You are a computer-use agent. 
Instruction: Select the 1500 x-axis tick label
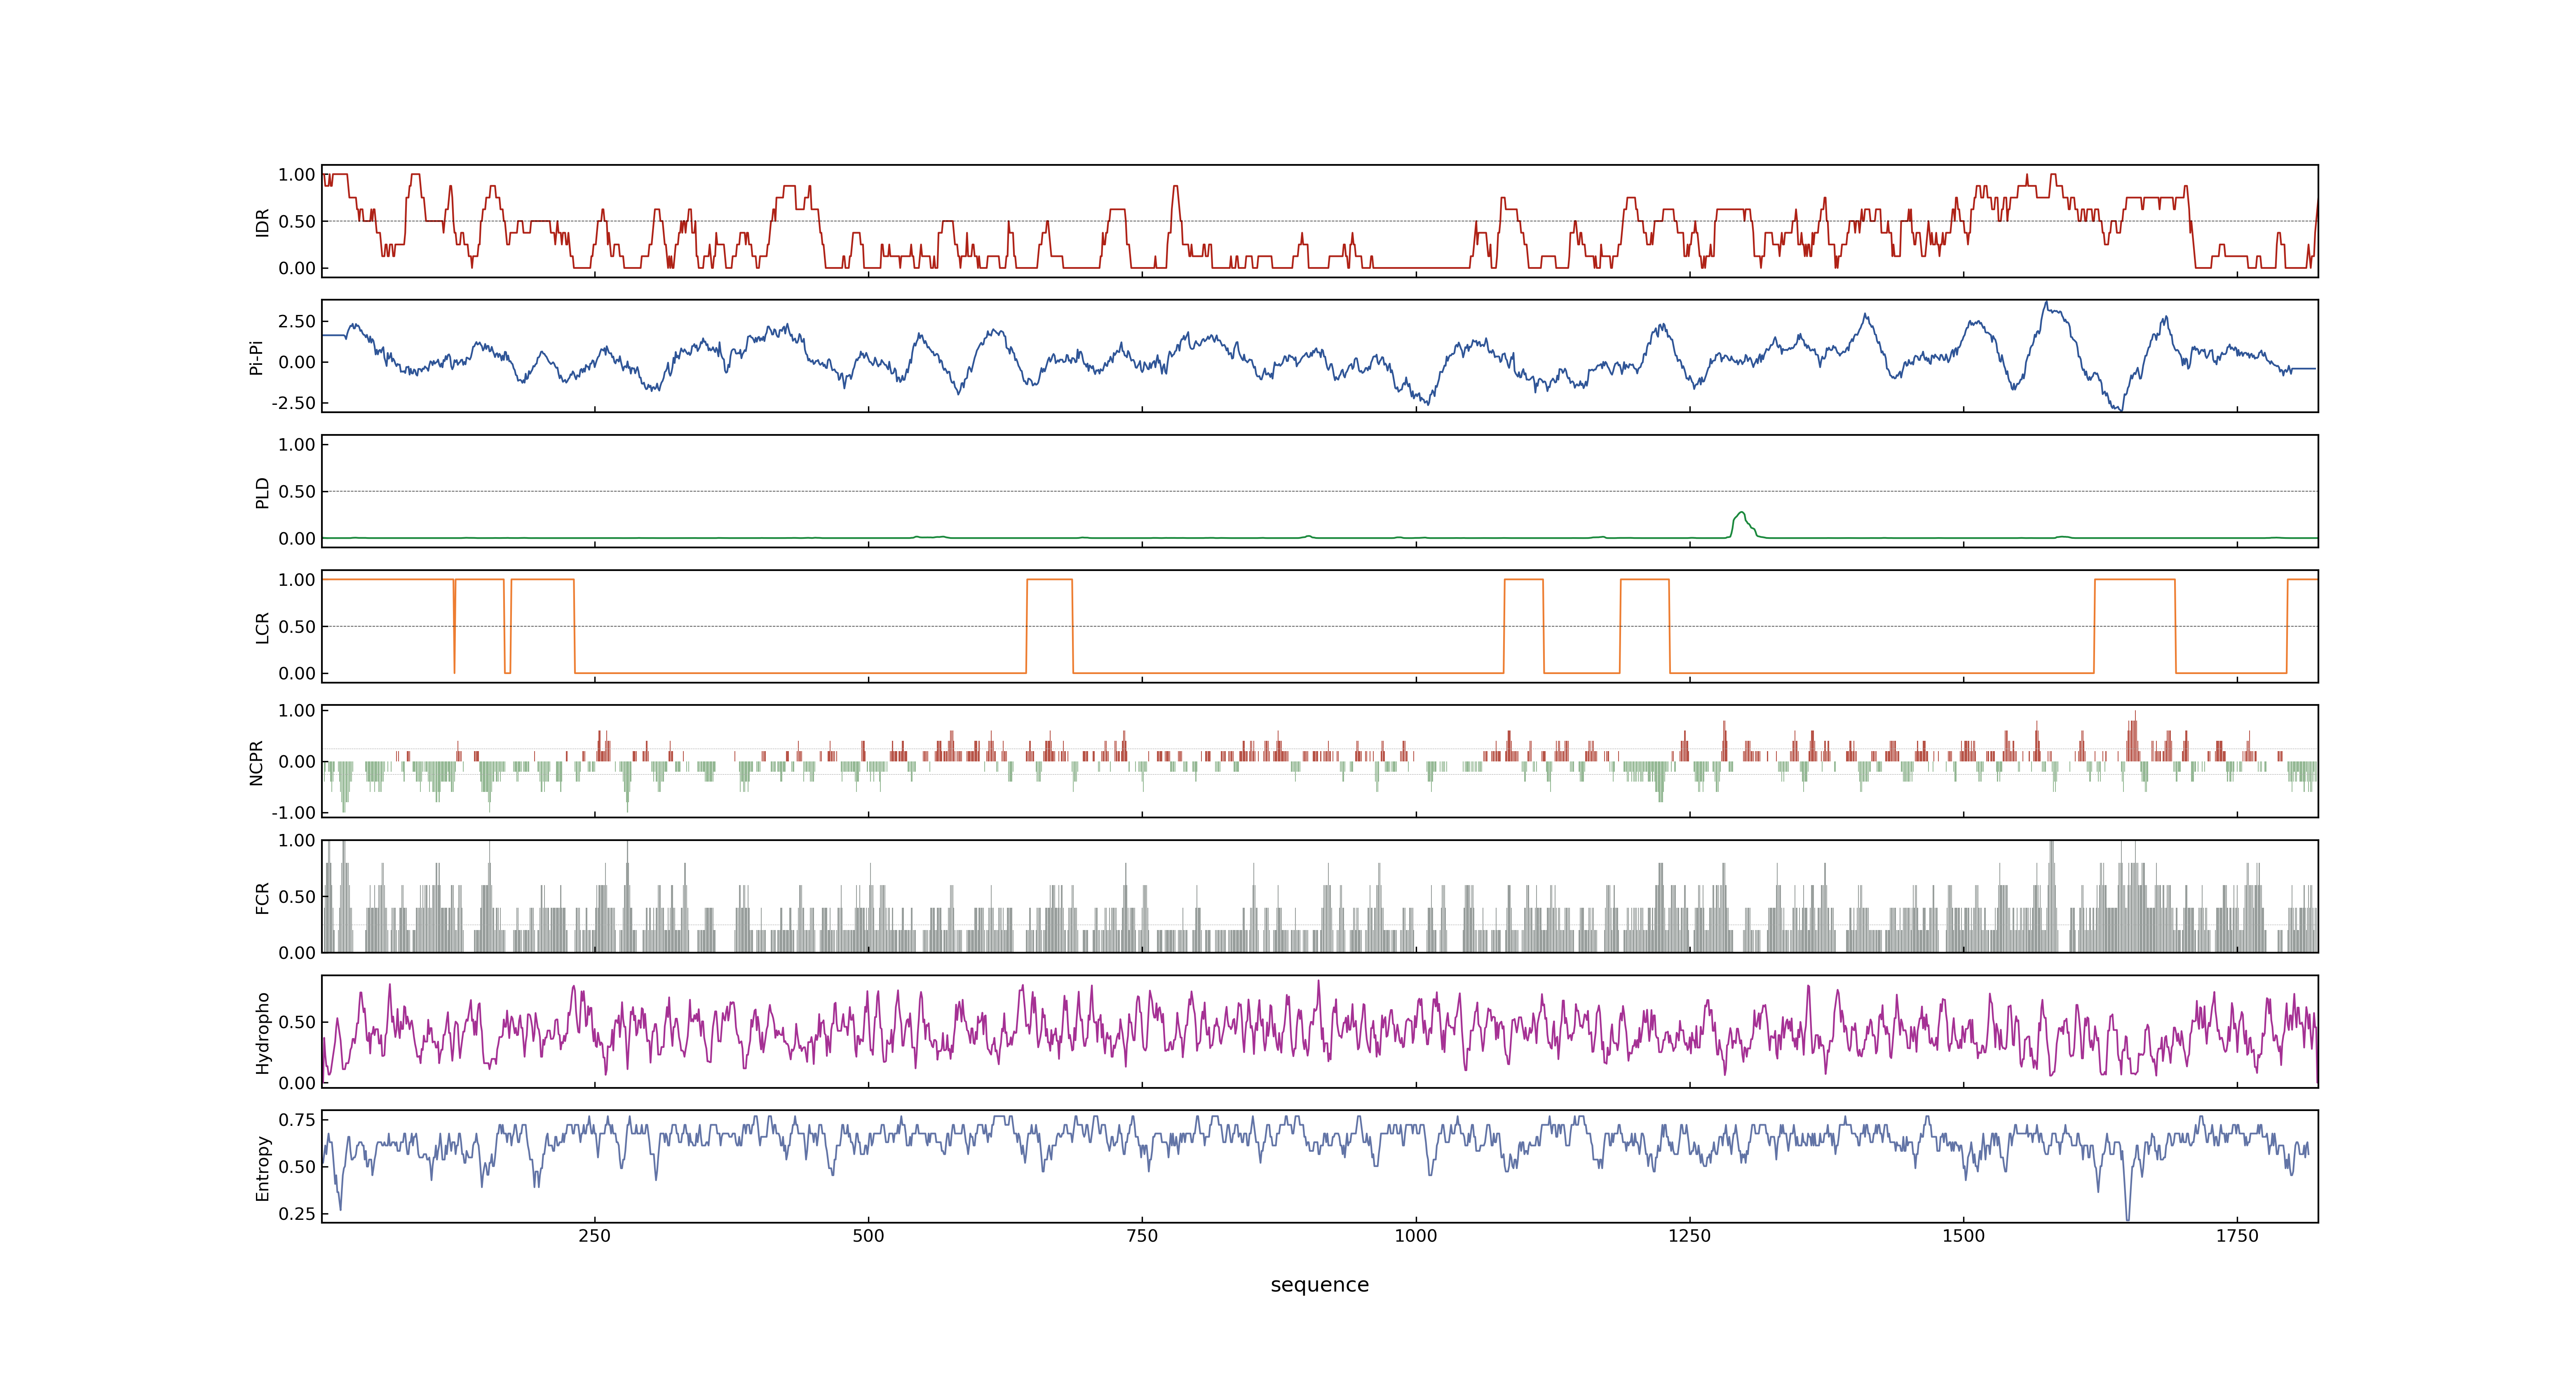pos(1963,1236)
